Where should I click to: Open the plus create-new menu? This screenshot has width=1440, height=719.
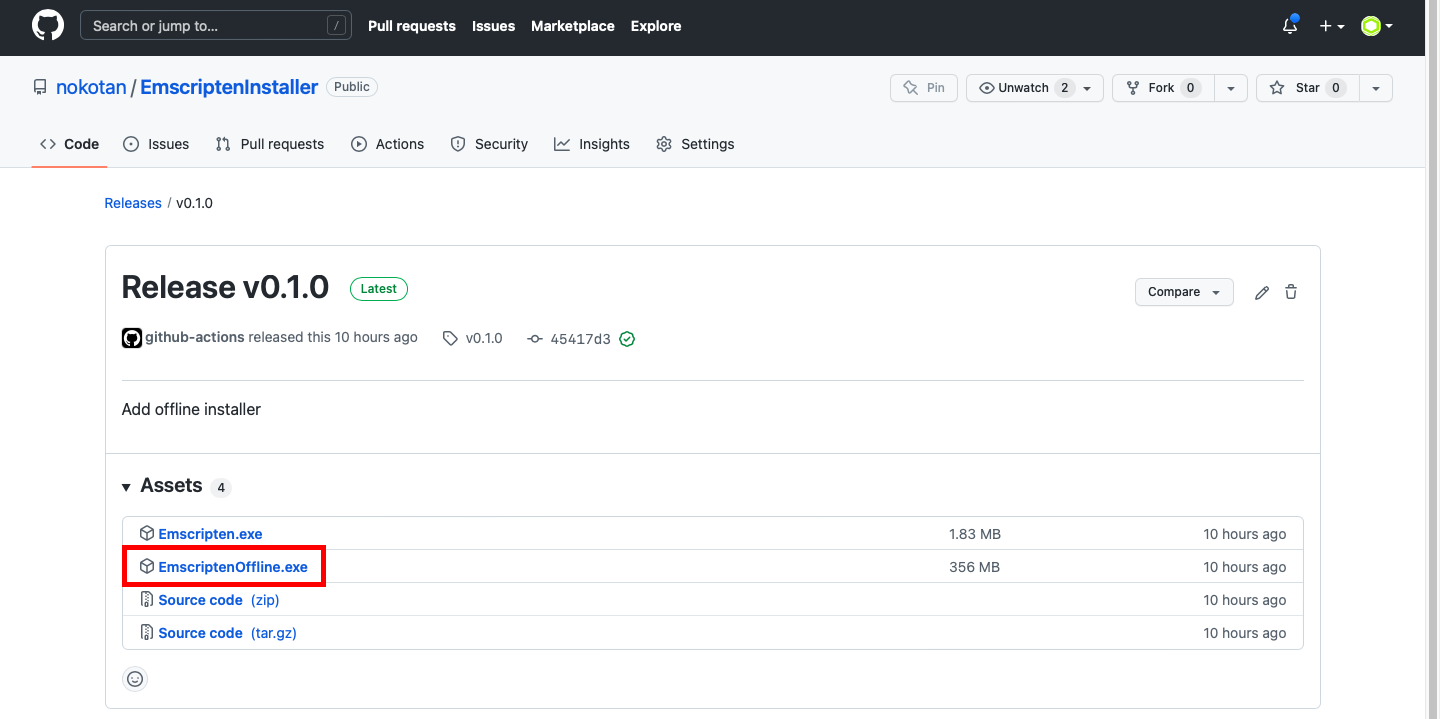tap(1331, 26)
